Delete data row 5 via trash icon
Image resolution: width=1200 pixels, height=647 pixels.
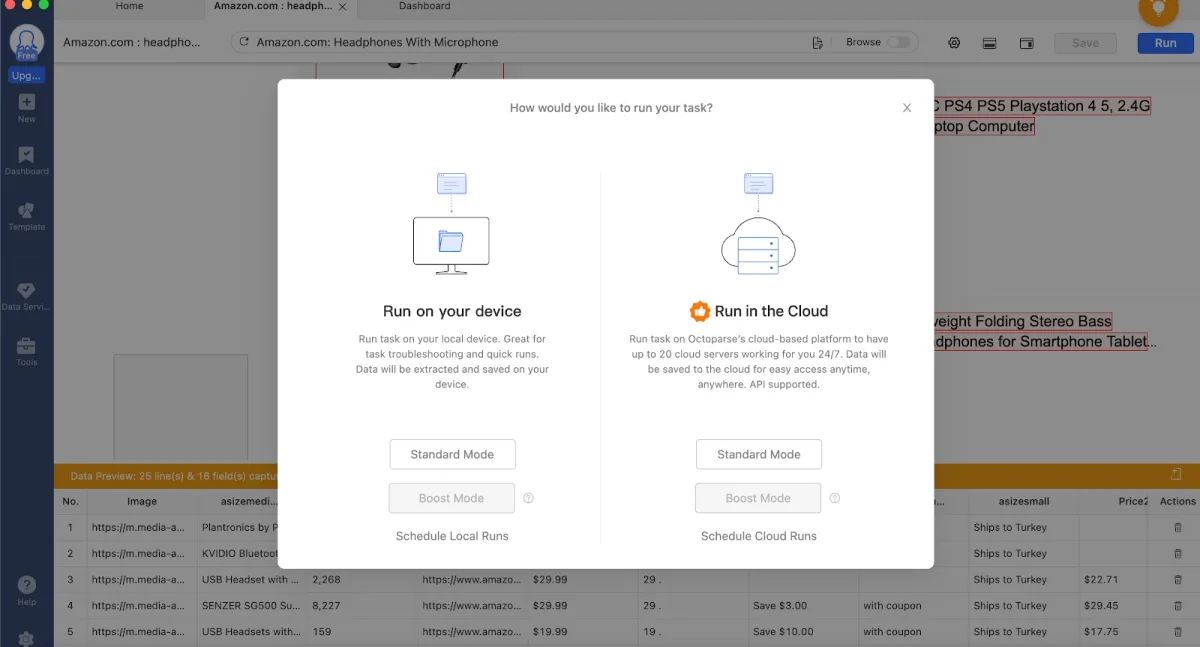click(1178, 631)
